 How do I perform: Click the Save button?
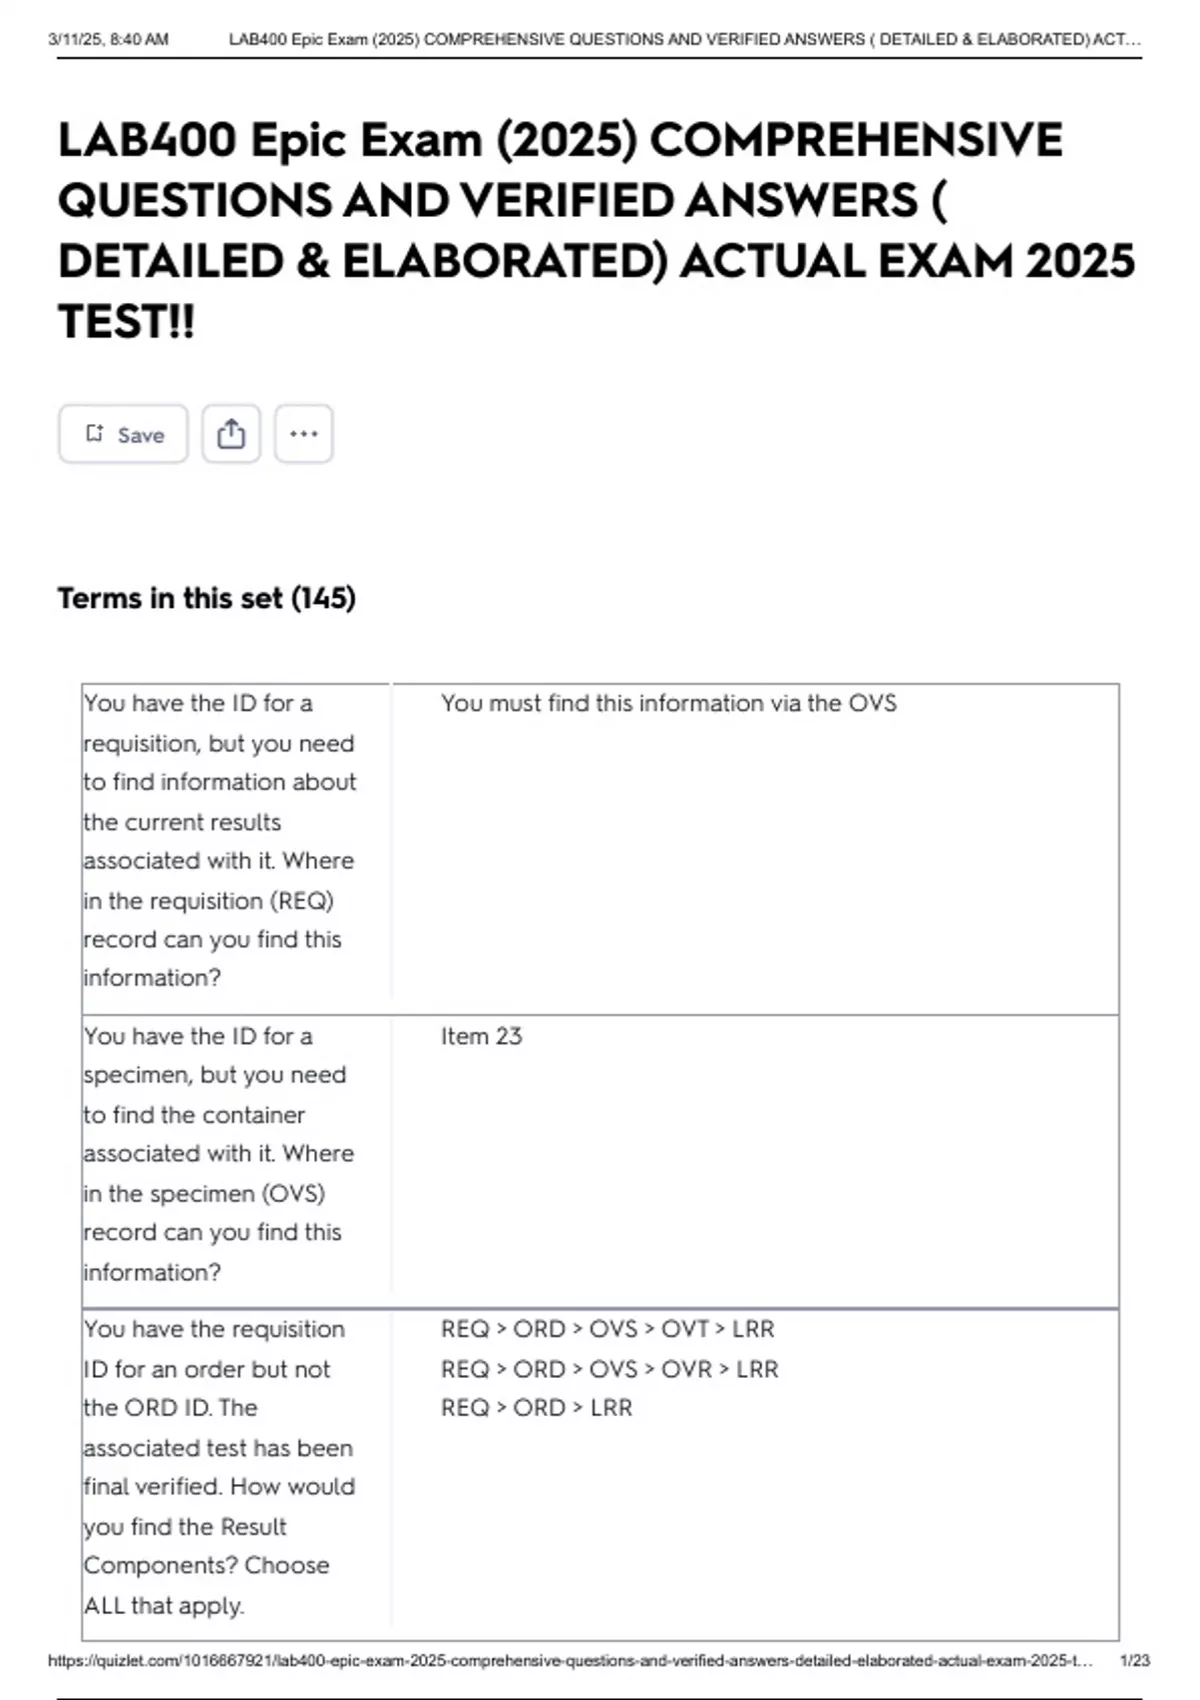click(123, 434)
